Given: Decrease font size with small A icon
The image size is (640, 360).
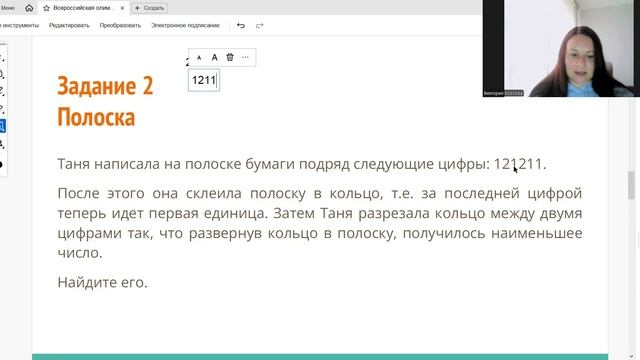Looking at the screenshot, I should click(x=199, y=58).
